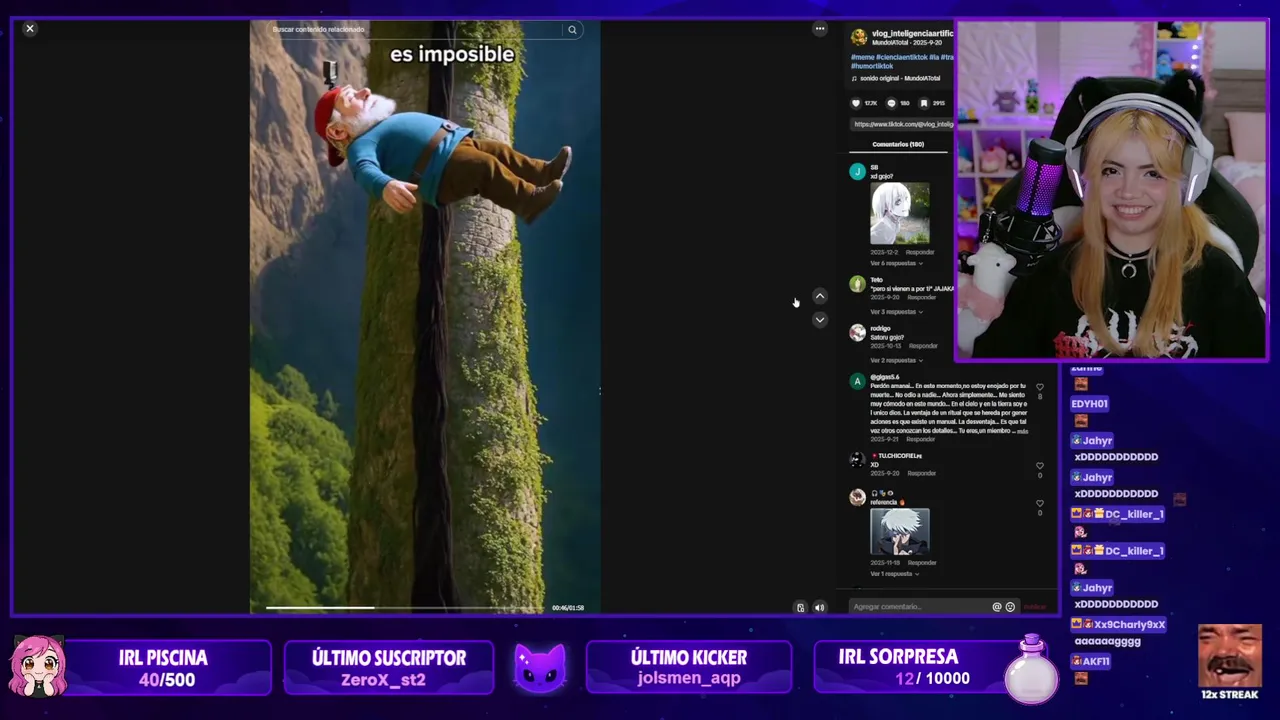Click chat username EDYH01
The height and width of the screenshot is (720, 1280).
[1089, 404]
